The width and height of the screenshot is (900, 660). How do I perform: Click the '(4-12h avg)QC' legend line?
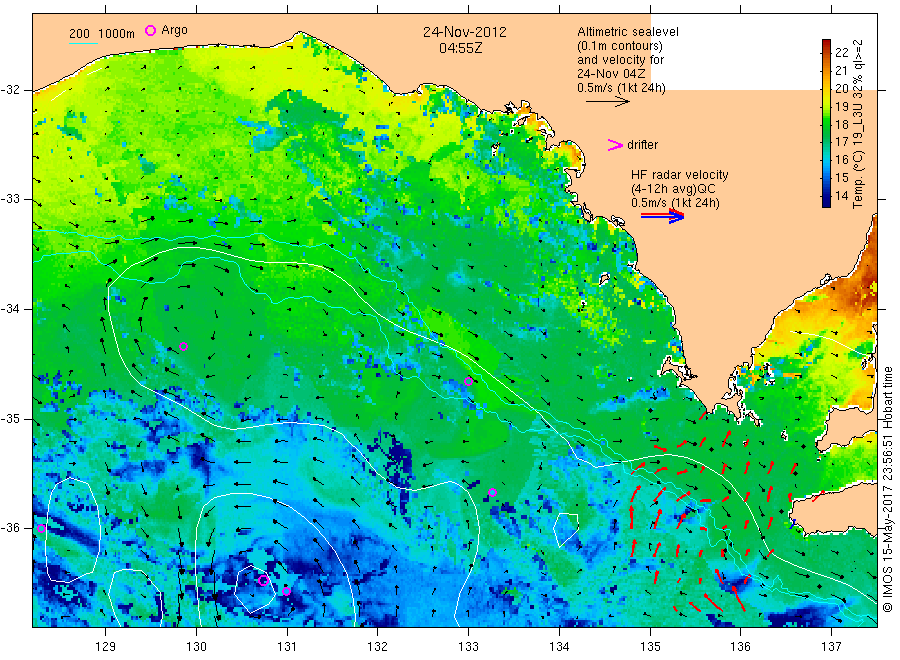coord(673,189)
